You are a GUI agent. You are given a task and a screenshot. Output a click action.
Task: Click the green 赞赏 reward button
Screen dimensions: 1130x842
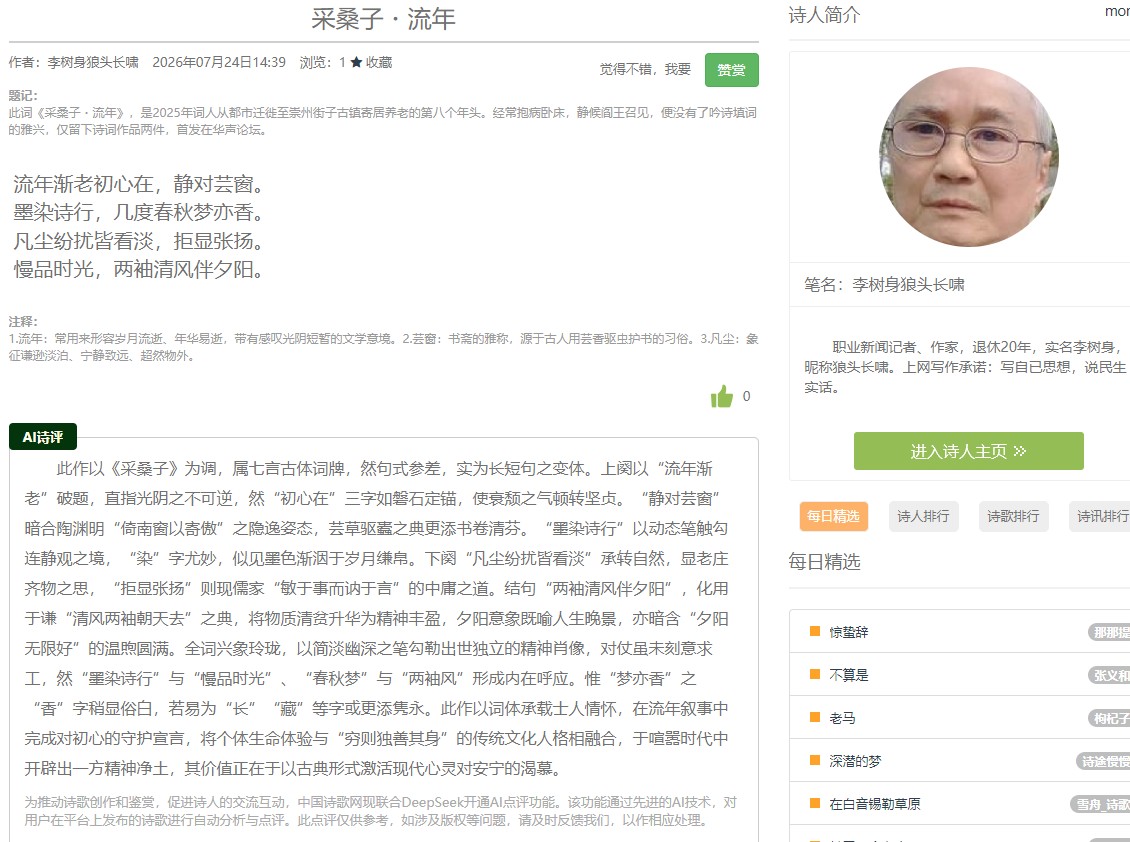731,70
